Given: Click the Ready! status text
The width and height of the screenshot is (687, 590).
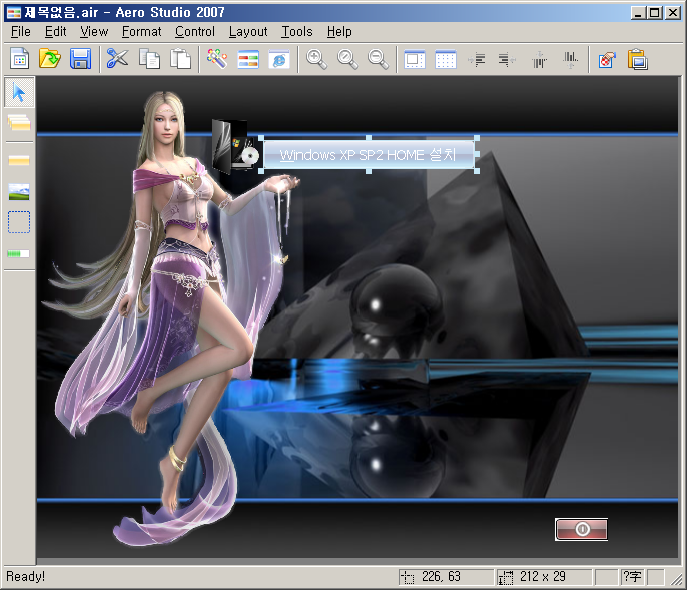Looking at the screenshot, I should click(x=25, y=576).
